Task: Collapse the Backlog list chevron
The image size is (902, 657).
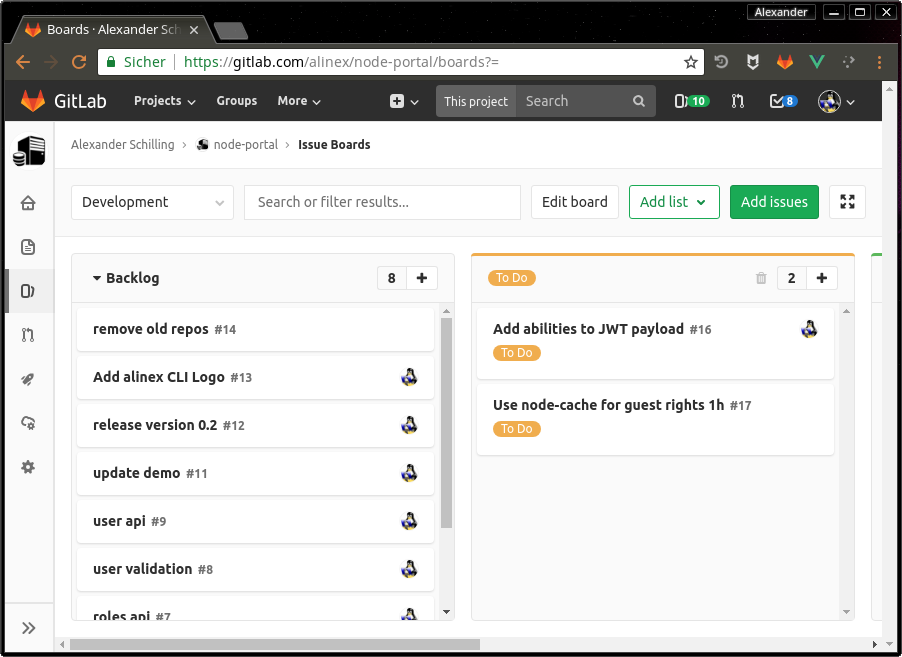Action: coord(97,278)
